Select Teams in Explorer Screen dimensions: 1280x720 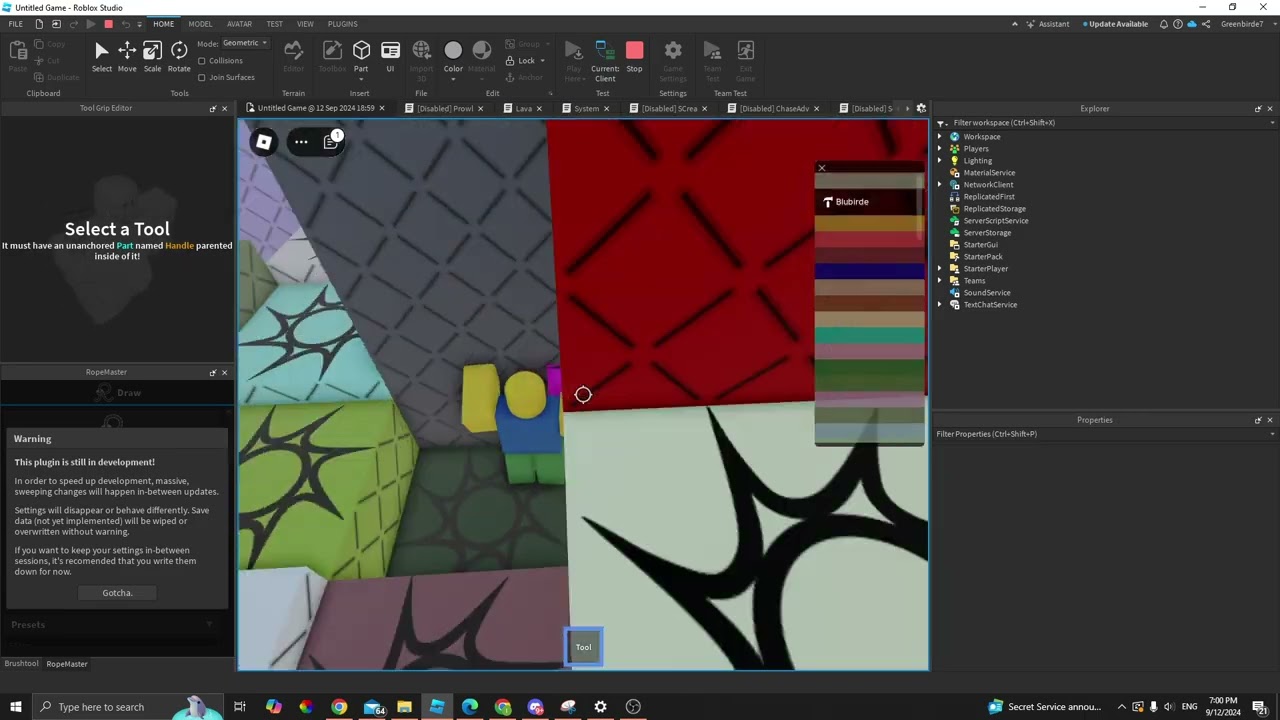coord(974,281)
